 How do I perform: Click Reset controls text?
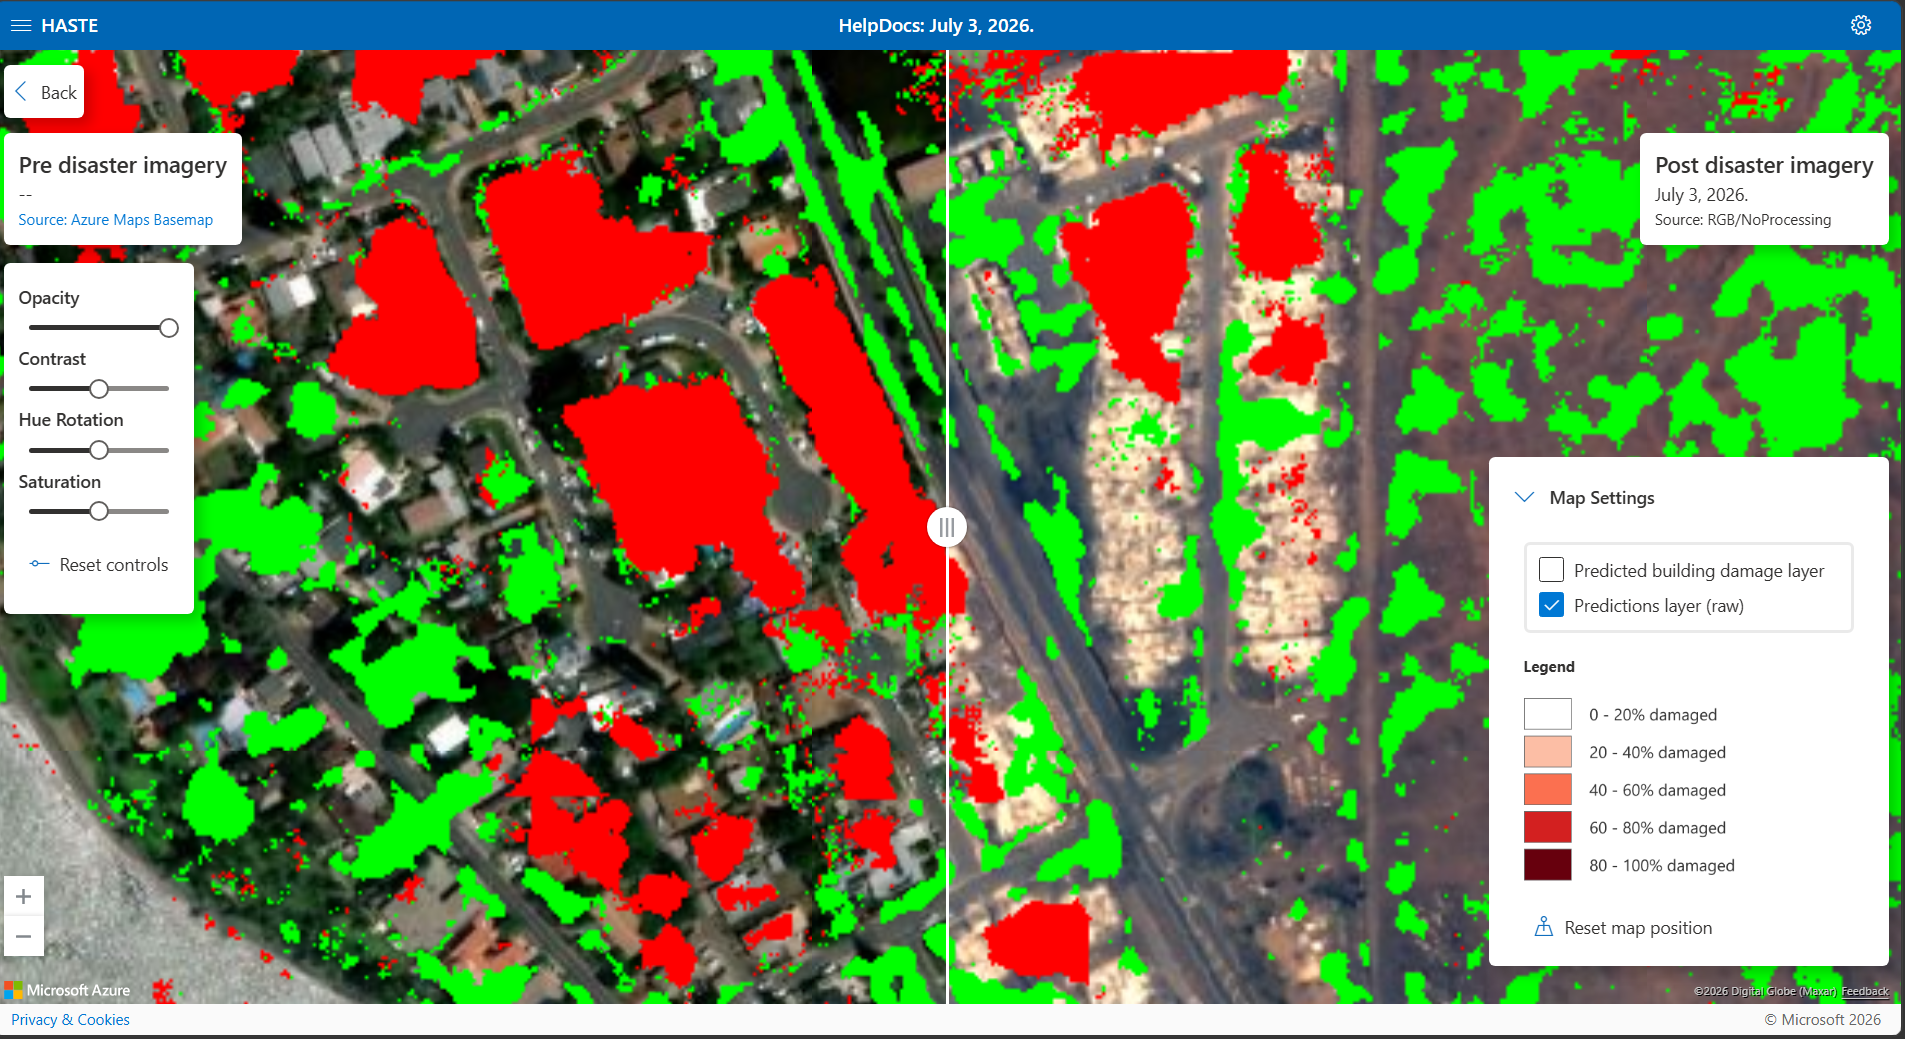point(114,565)
